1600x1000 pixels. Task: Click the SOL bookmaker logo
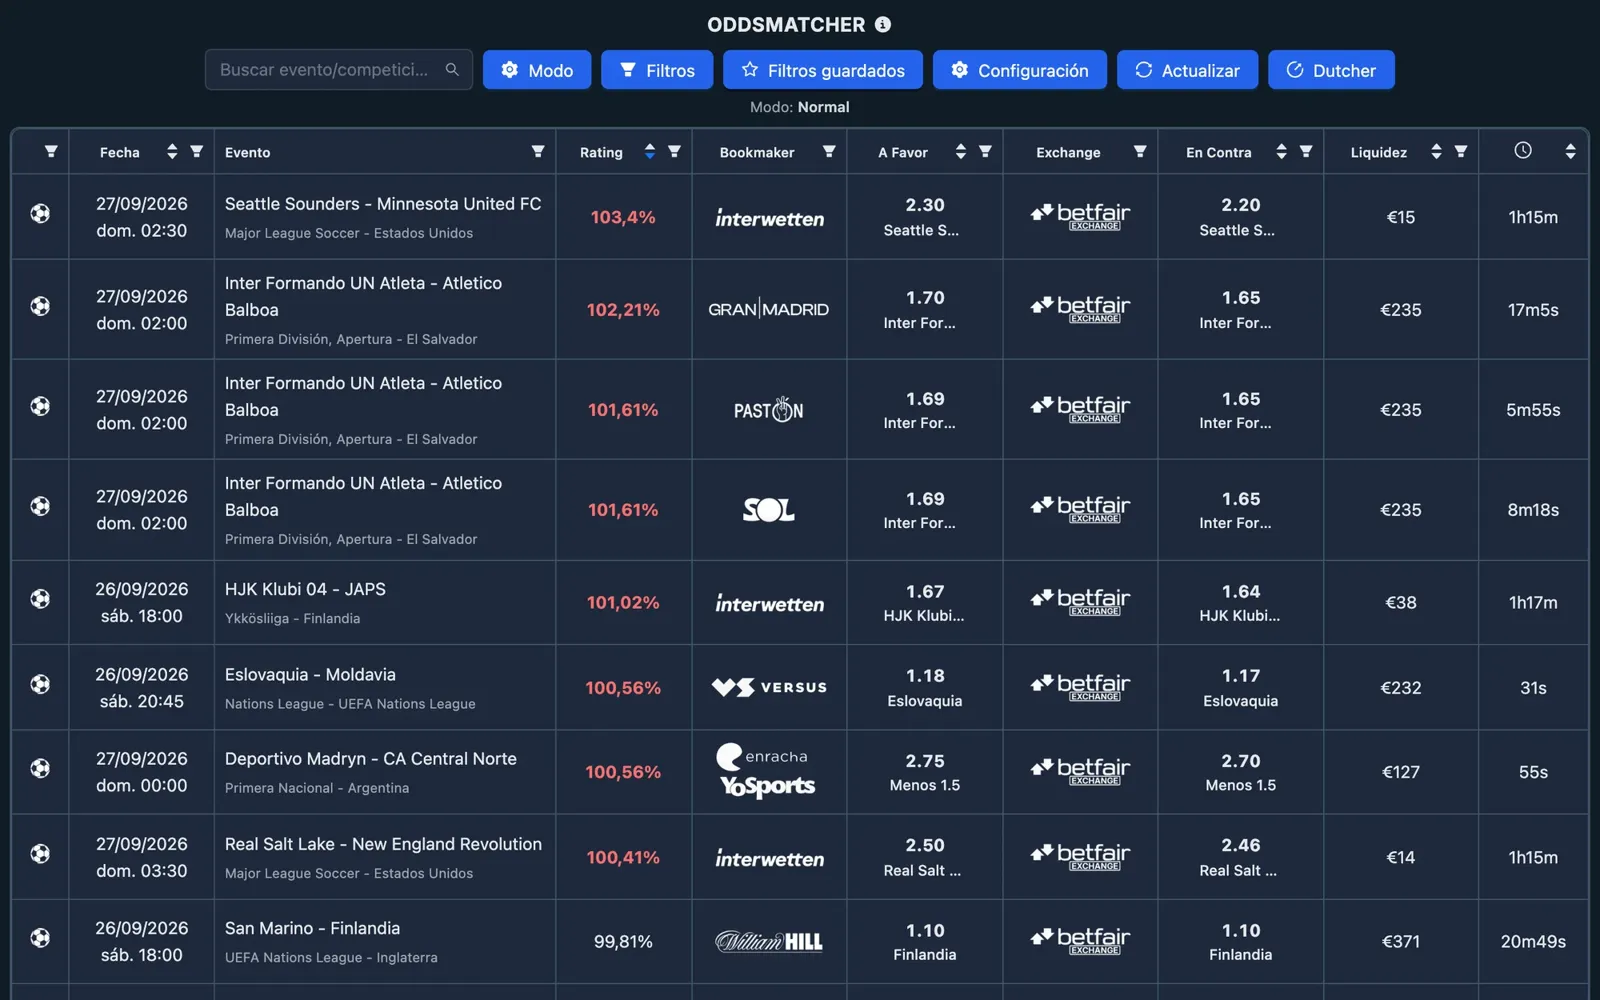pyautogui.click(x=769, y=510)
